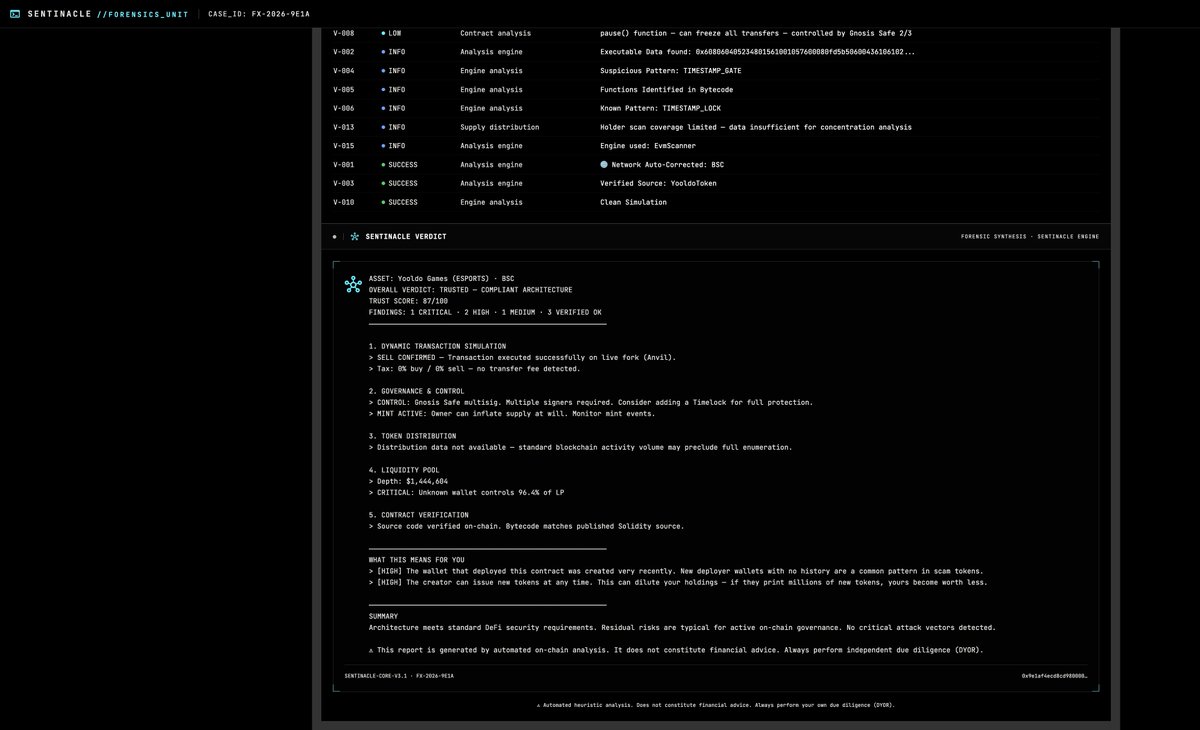Image resolution: width=1200 pixels, height=730 pixels.
Task: Click the SUMMARY heading
Action: [383, 616]
